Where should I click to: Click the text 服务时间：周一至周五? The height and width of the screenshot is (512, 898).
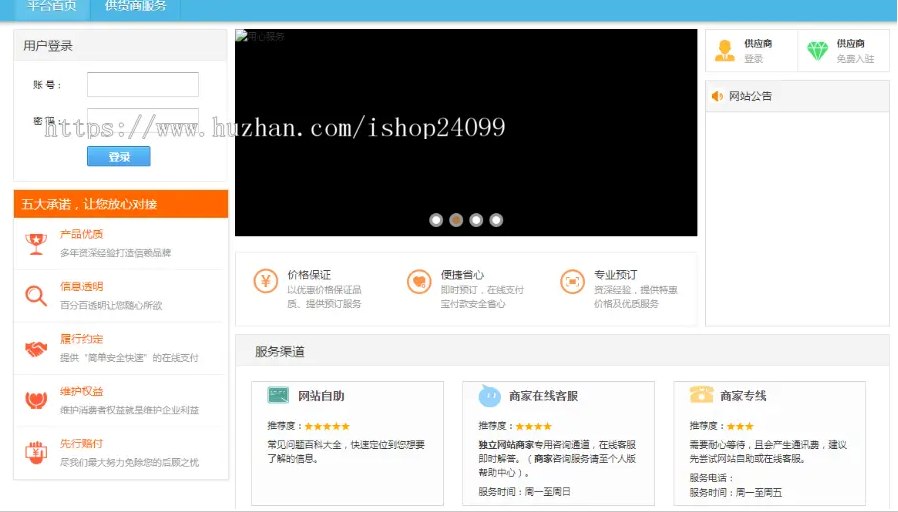[x=735, y=493]
